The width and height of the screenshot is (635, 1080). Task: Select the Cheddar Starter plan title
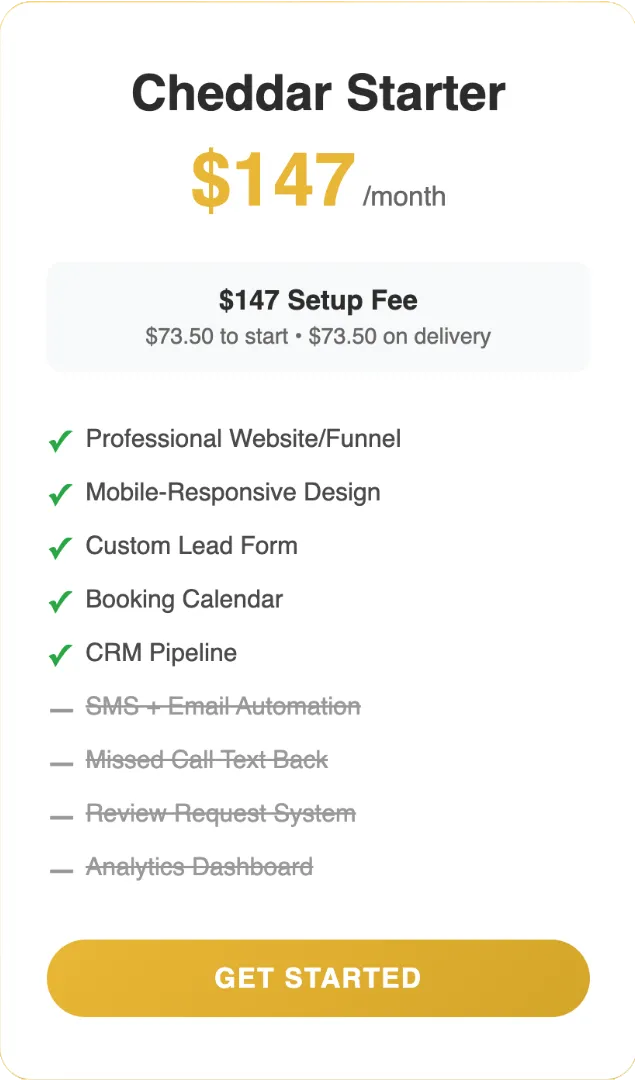[318, 93]
